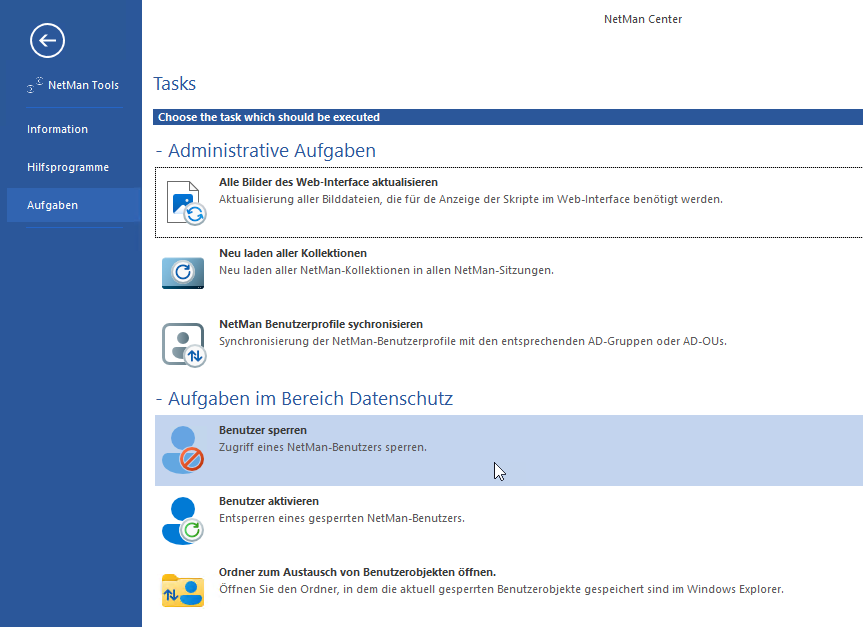Open Ordner zum Austausch von Benutzerobjekten
This screenshot has height=627, width=863.
click(x=509, y=591)
